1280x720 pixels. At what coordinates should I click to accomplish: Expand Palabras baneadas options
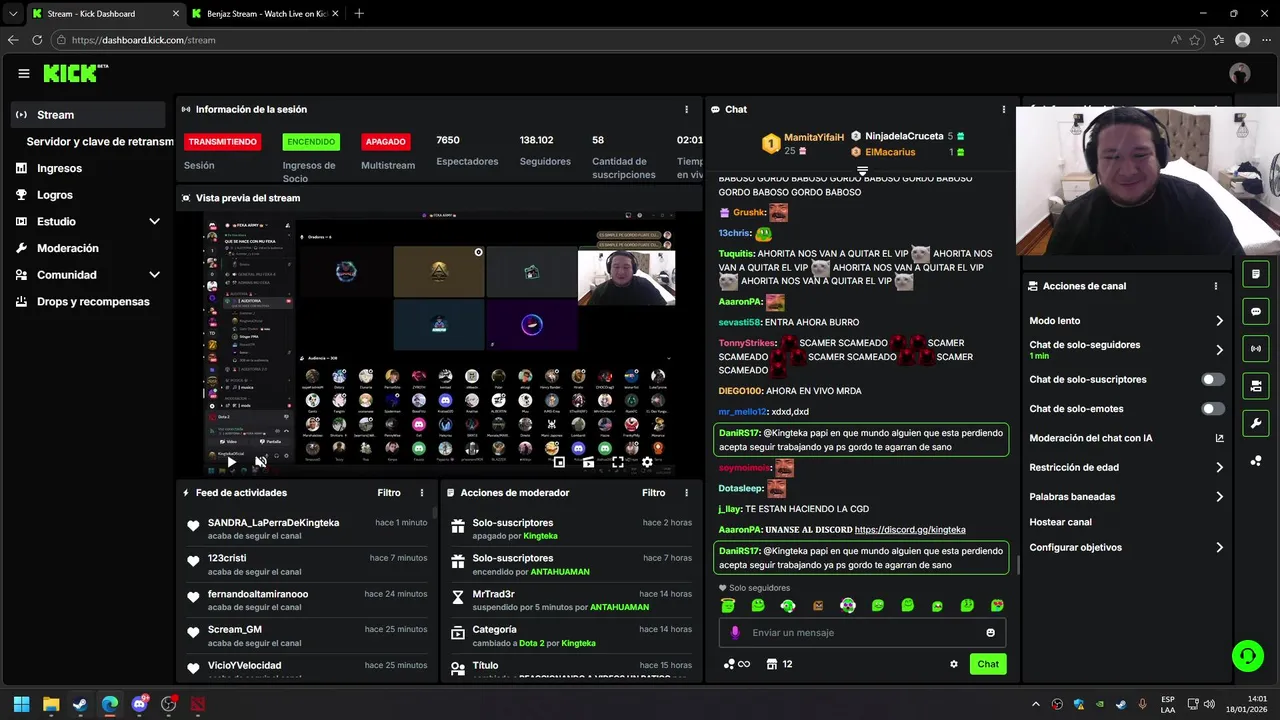1219,496
